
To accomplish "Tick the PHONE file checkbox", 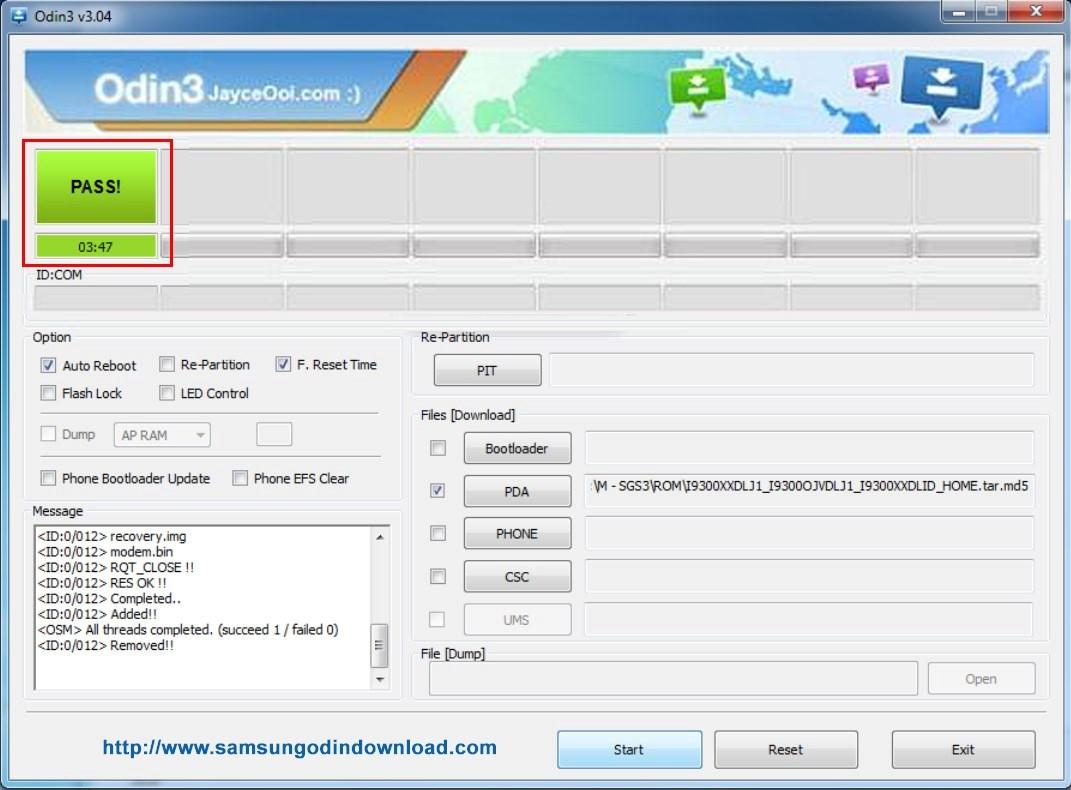I will point(438,533).
